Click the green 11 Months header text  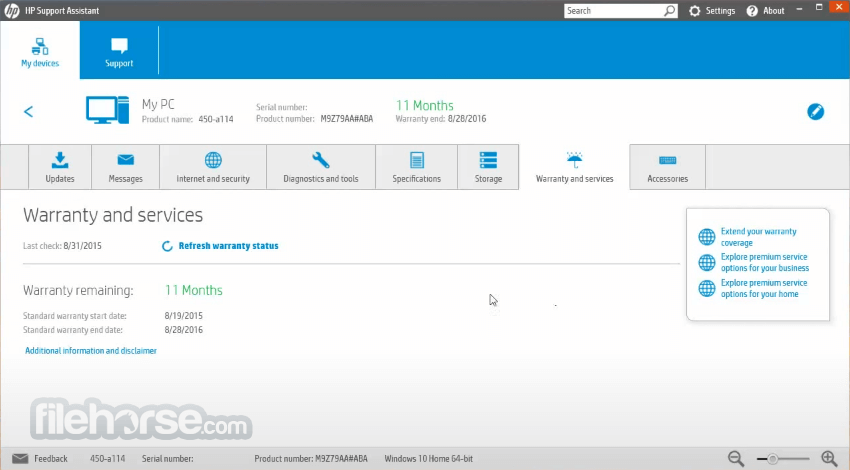pyautogui.click(x=424, y=105)
